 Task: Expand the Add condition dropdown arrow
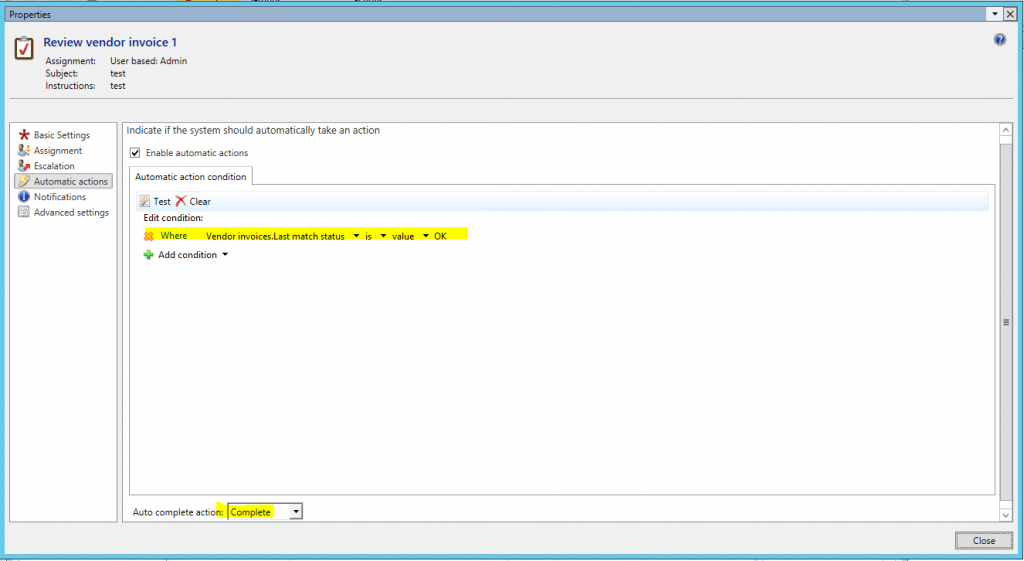225,255
